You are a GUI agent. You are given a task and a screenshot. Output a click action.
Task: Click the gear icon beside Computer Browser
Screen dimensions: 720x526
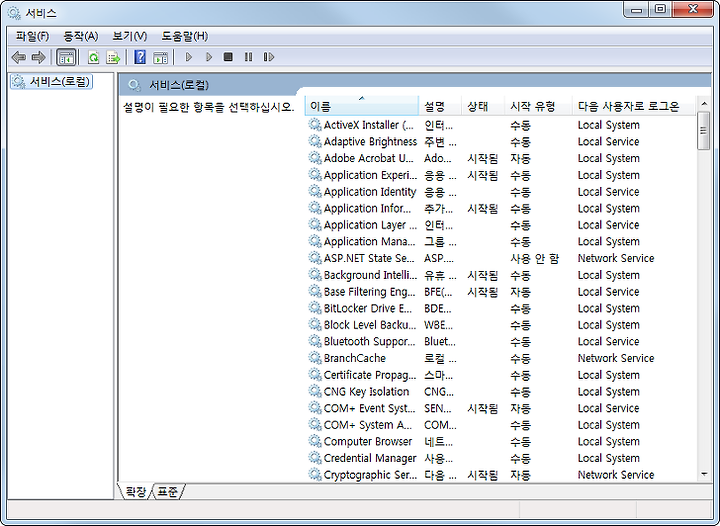(x=315, y=441)
